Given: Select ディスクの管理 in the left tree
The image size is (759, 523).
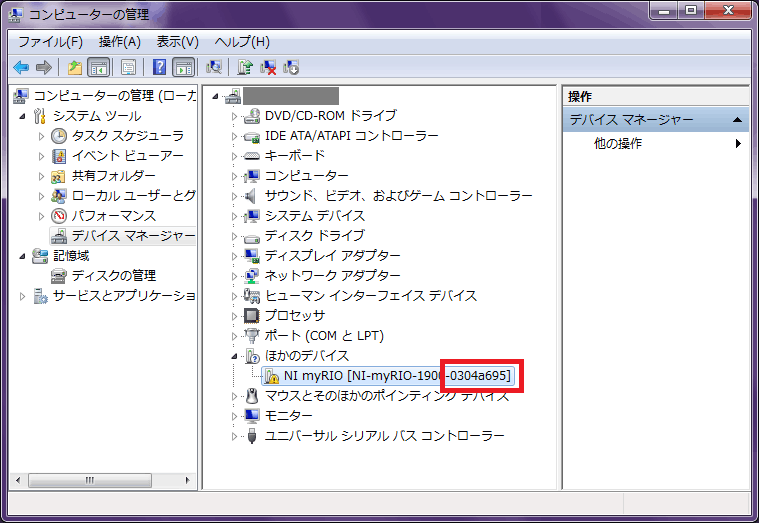Looking at the screenshot, I should [113, 276].
